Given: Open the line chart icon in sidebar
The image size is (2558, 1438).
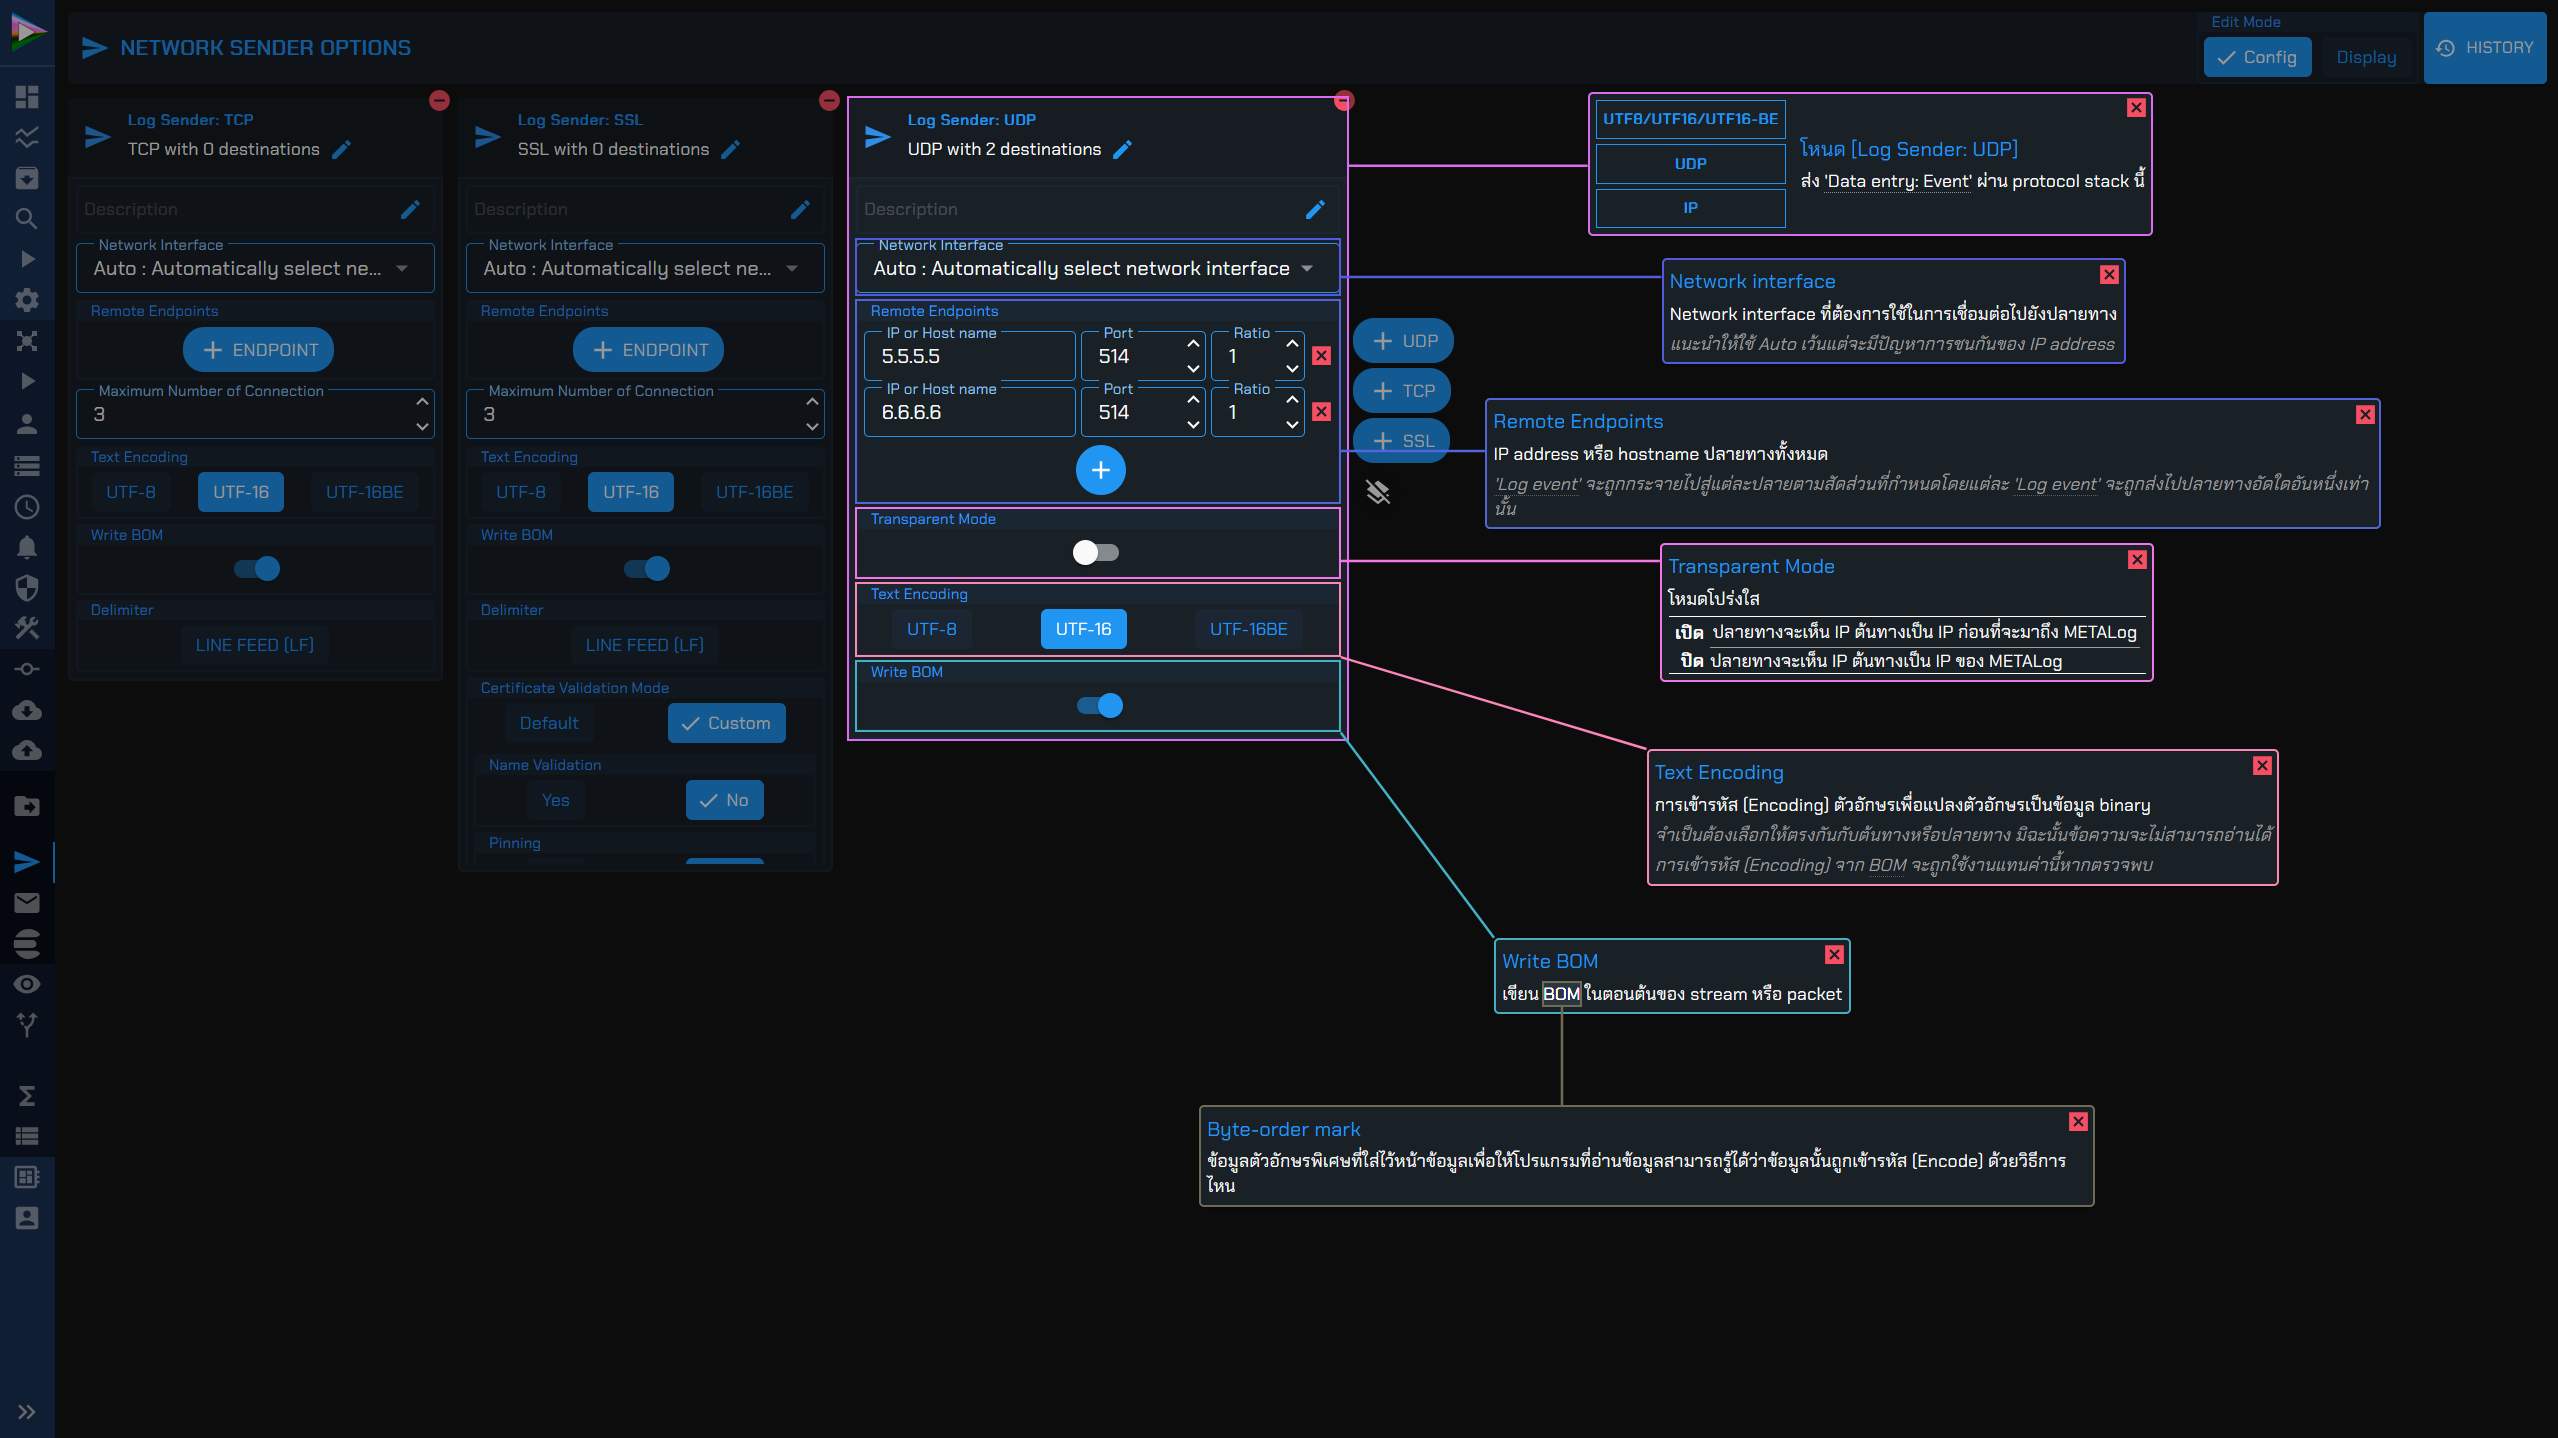Looking at the screenshot, I should coord(27,137).
